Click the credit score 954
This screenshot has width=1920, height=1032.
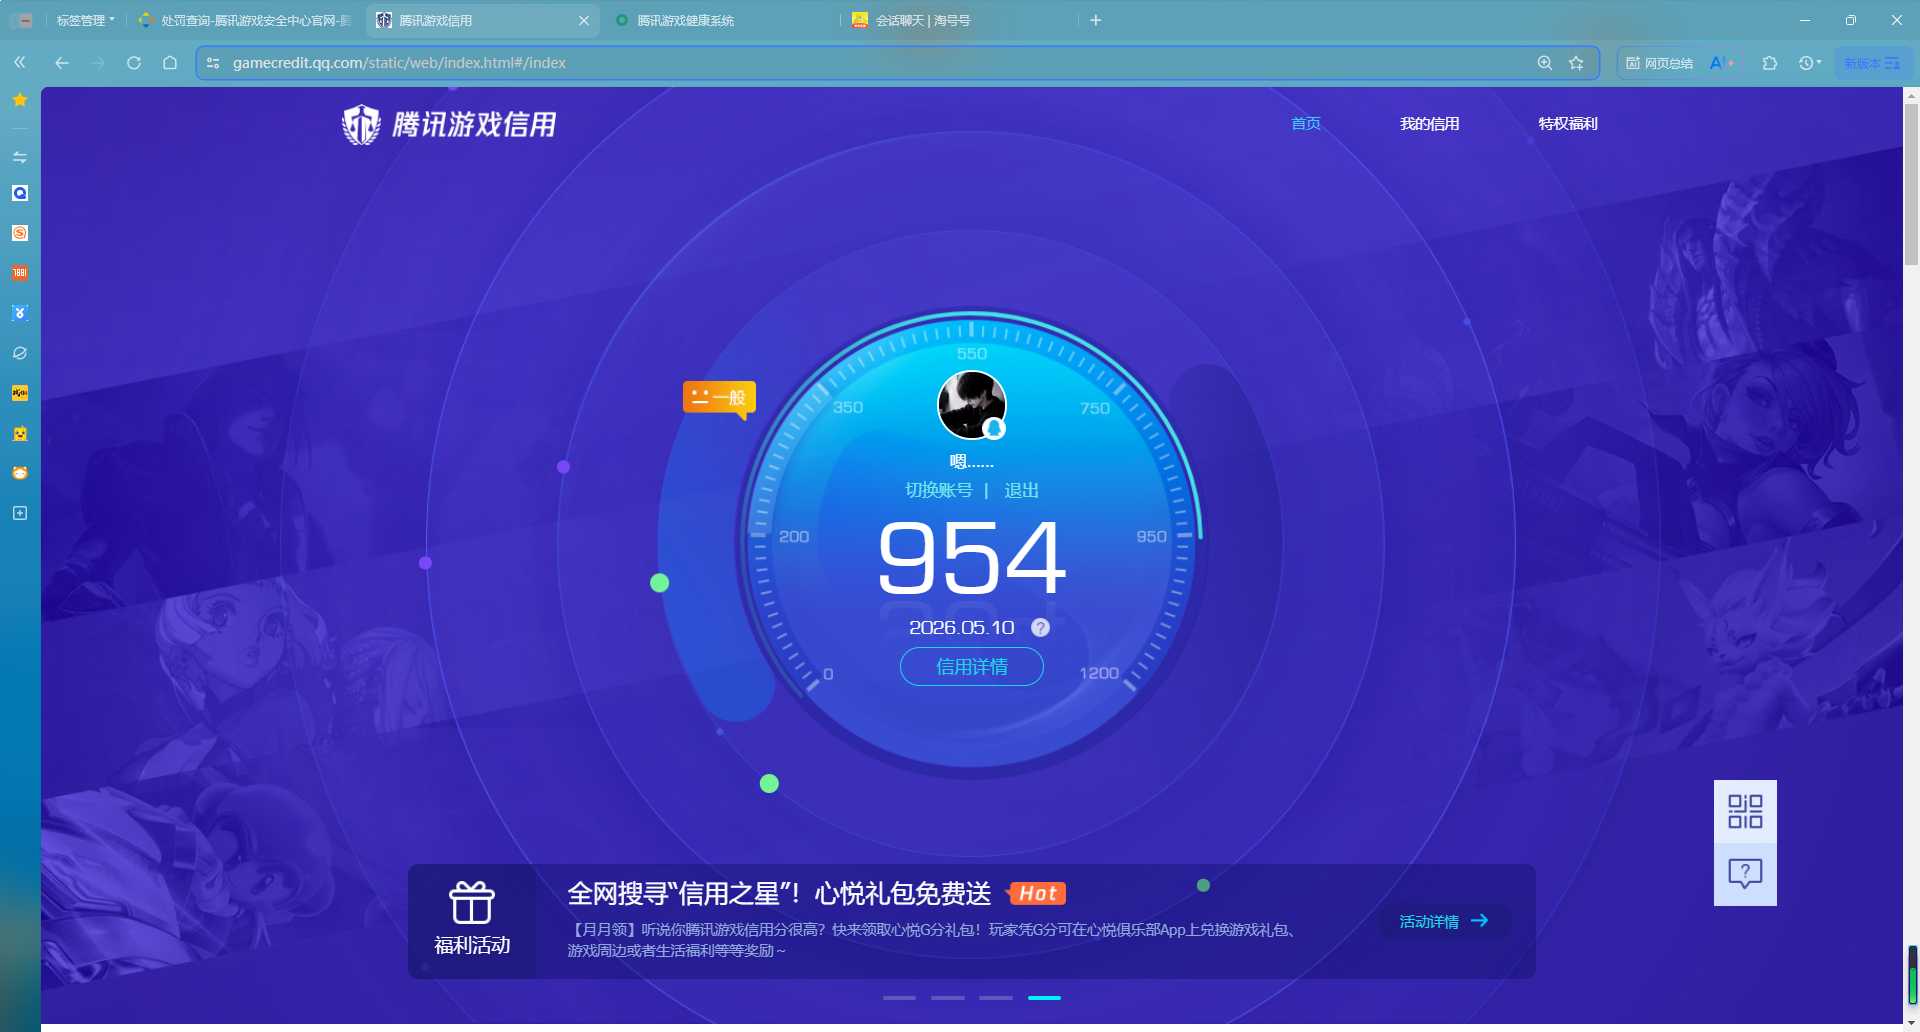coord(971,558)
